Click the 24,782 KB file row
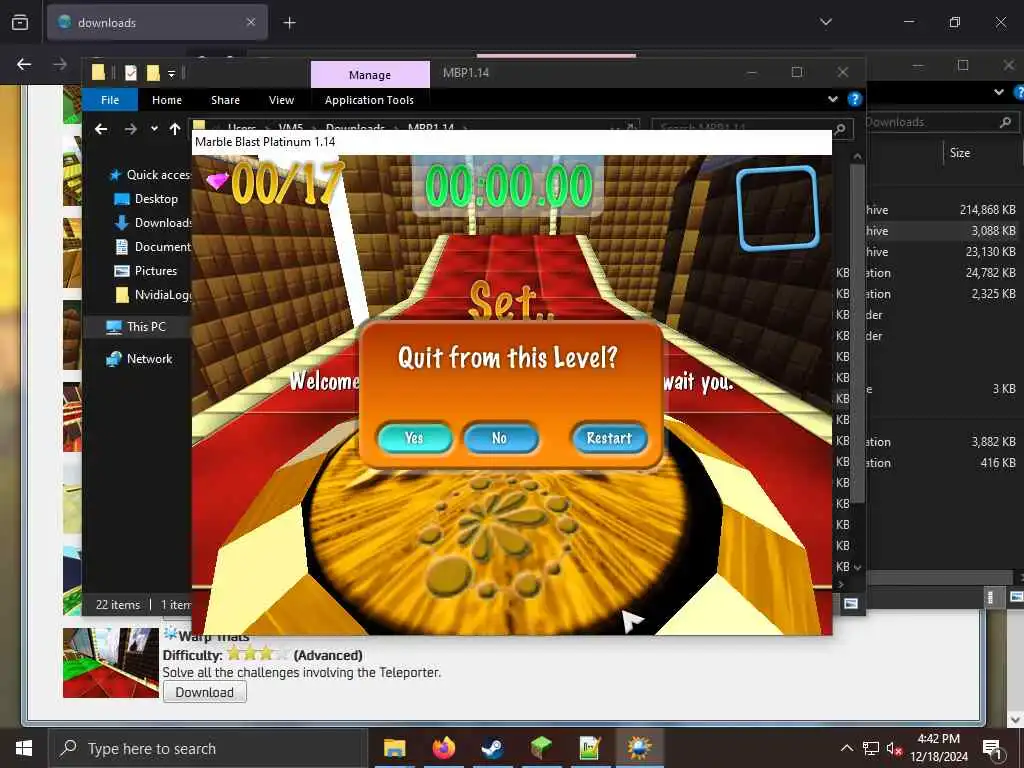 [940, 272]
